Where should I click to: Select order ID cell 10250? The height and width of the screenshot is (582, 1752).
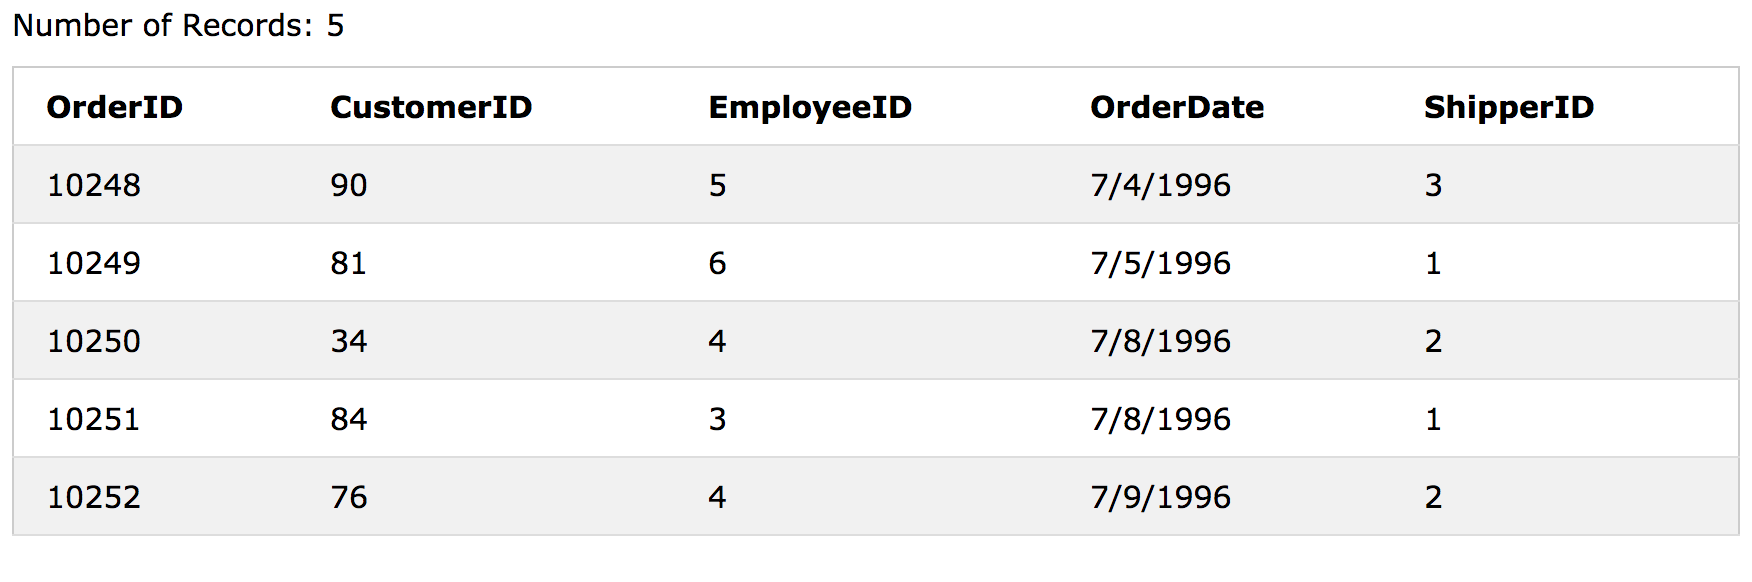[94, 341]
